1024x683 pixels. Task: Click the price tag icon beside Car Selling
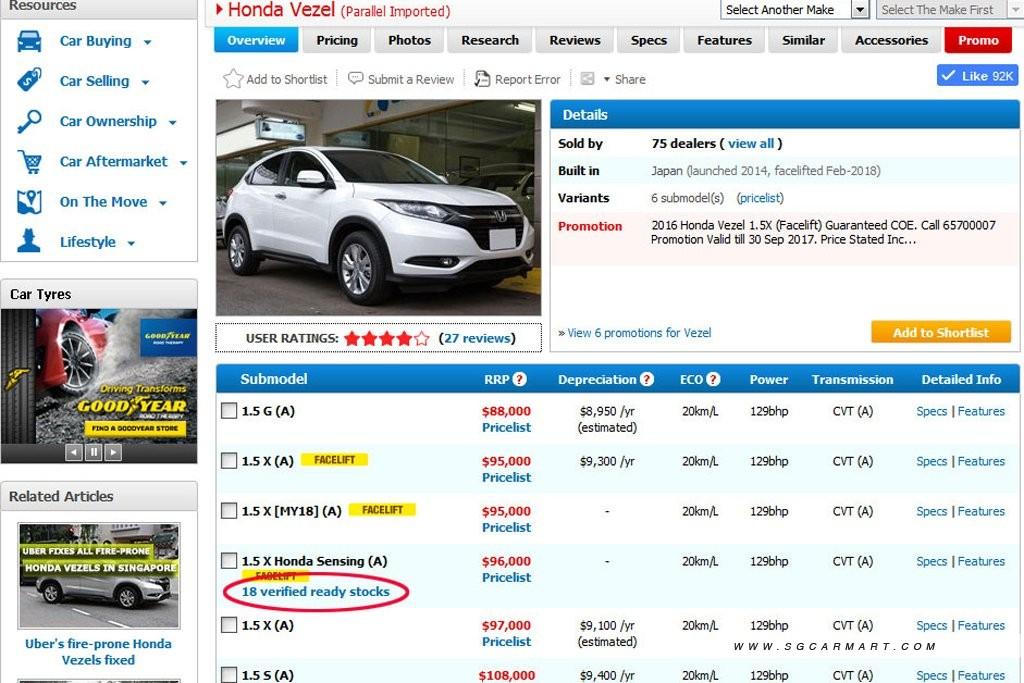30,81
